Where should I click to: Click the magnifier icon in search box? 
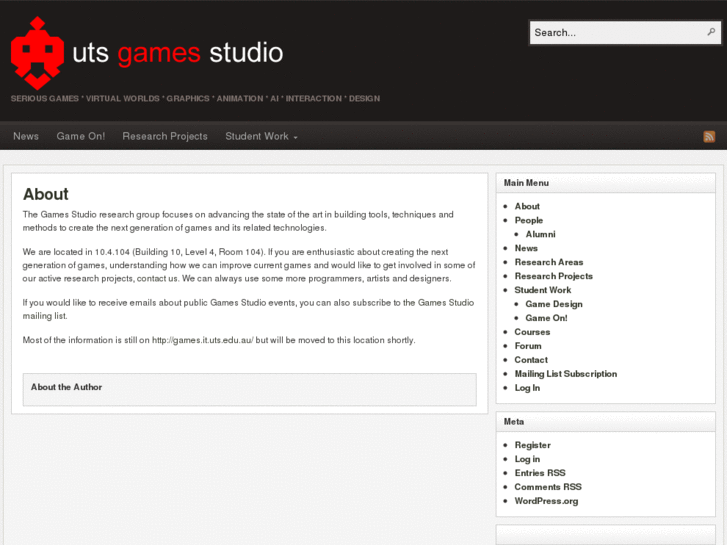pyautogui.click(x=711, y=32)
